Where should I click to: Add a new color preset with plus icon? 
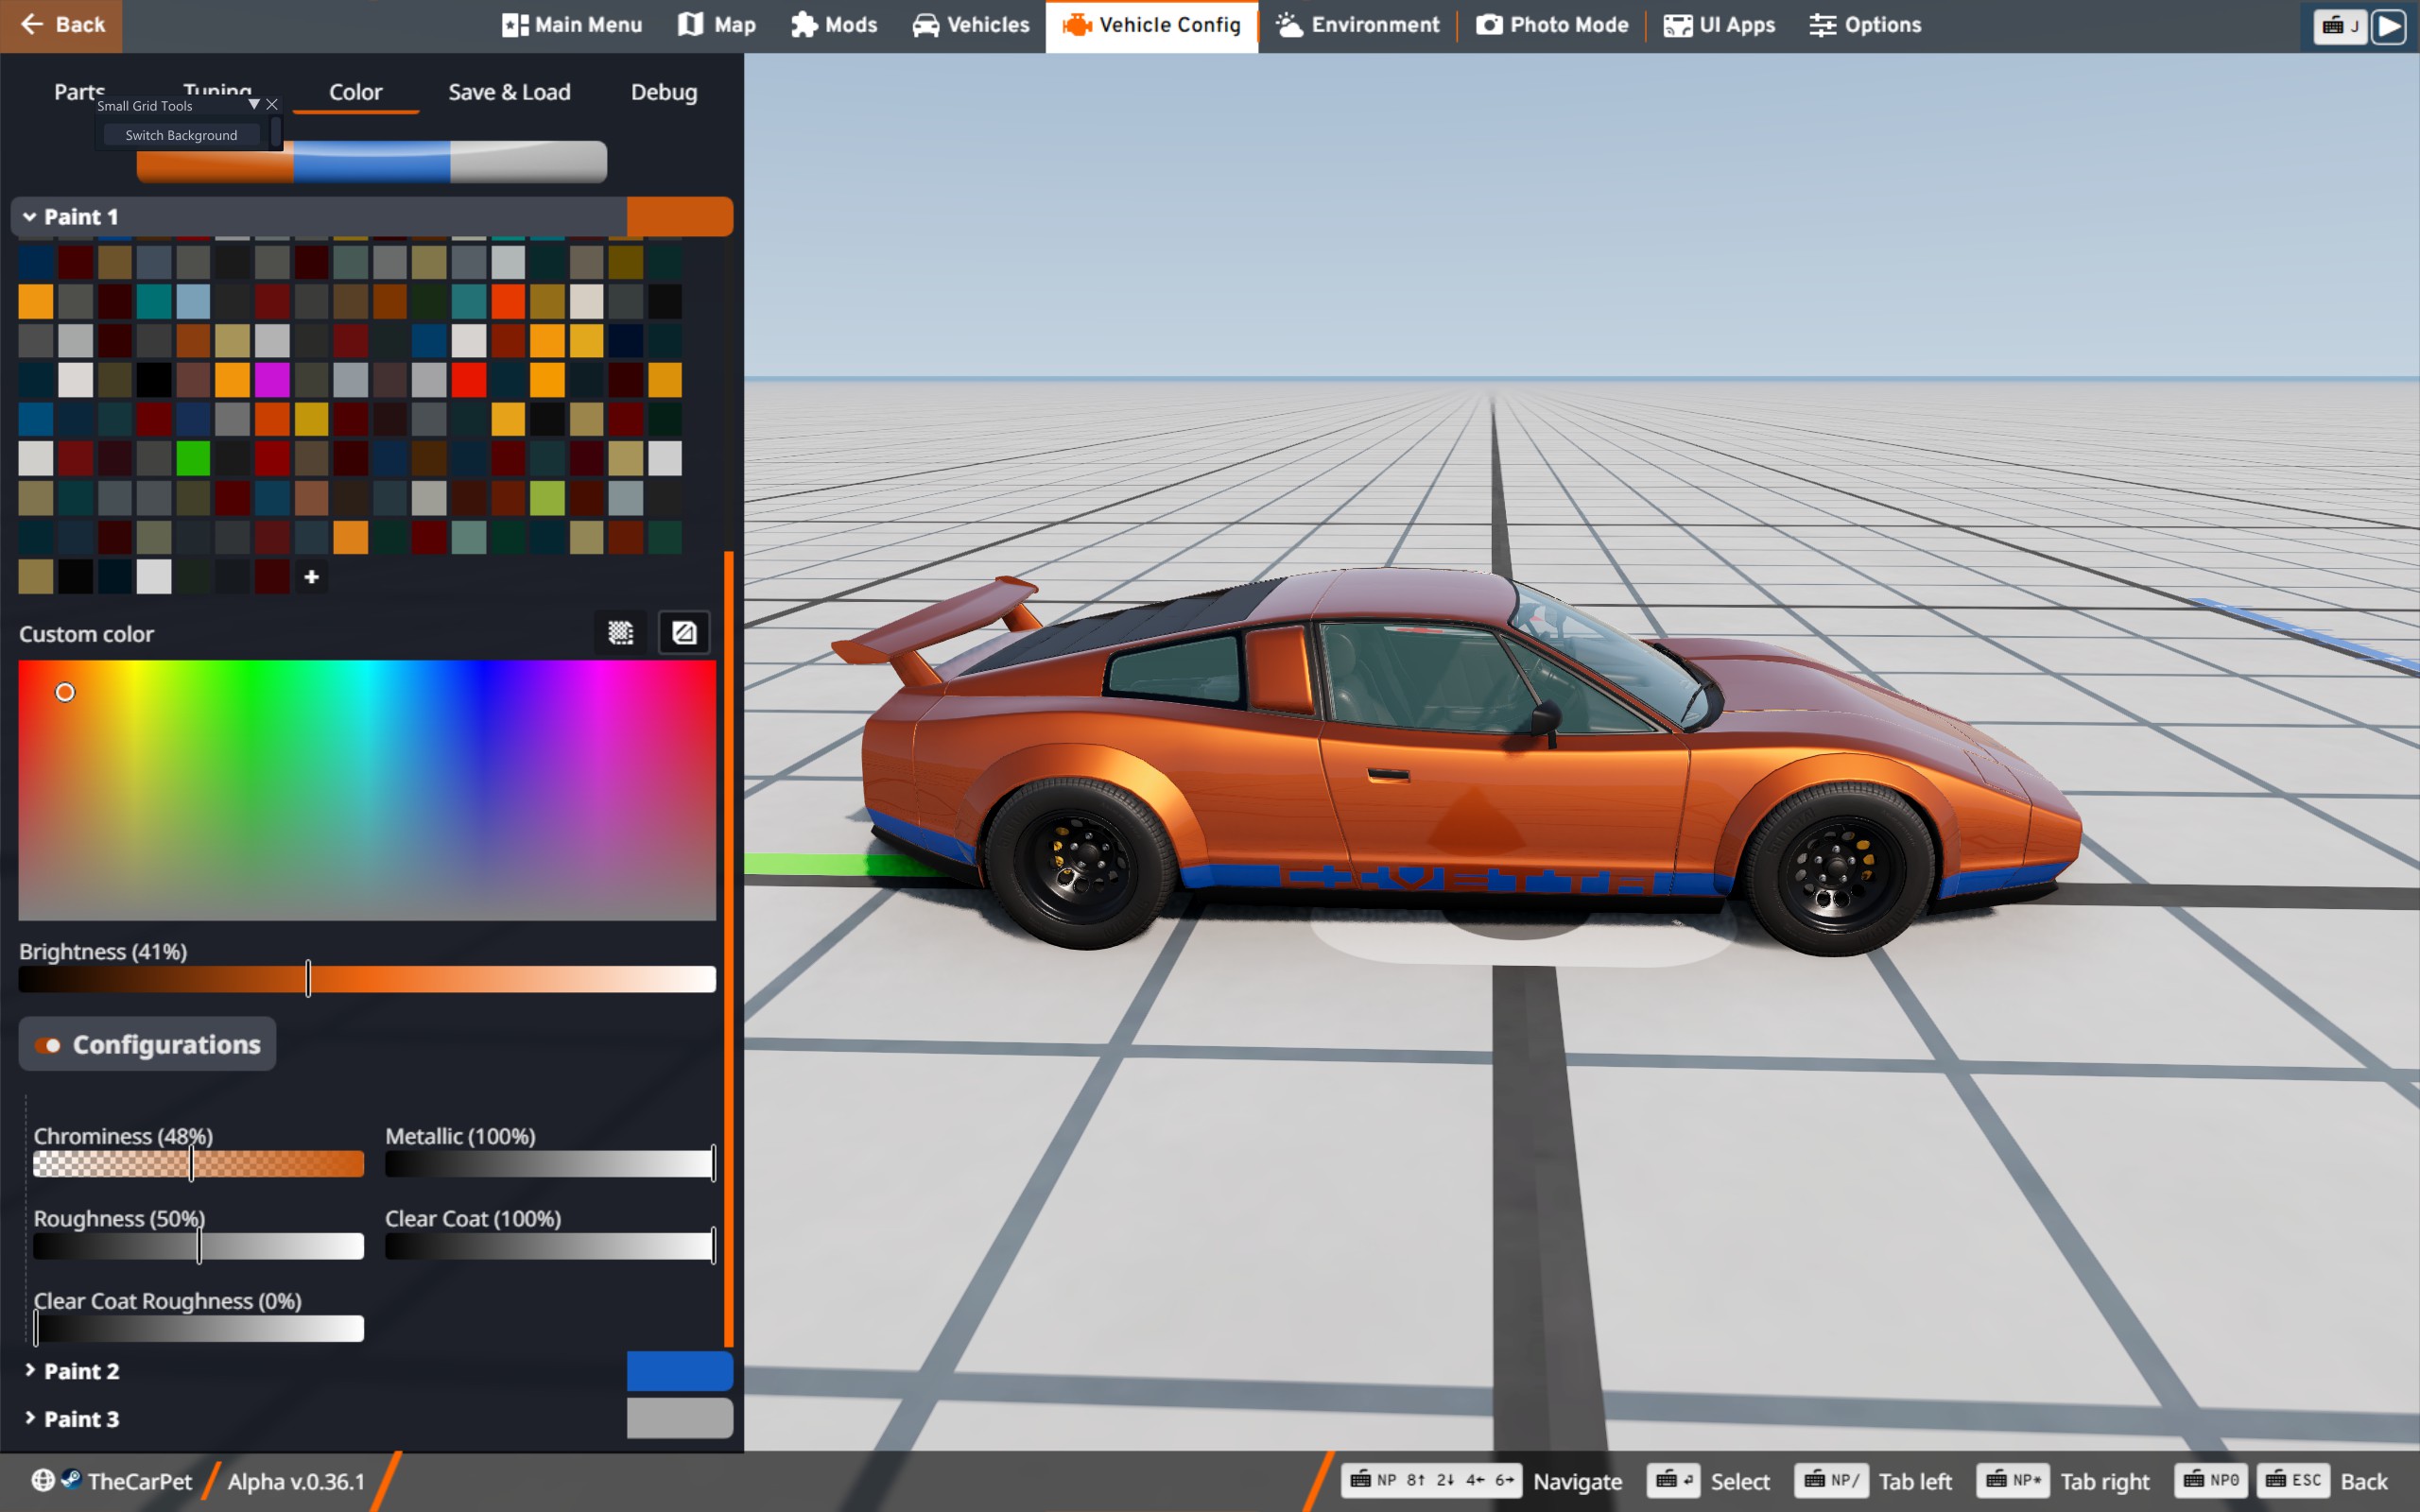coord(311,577)
